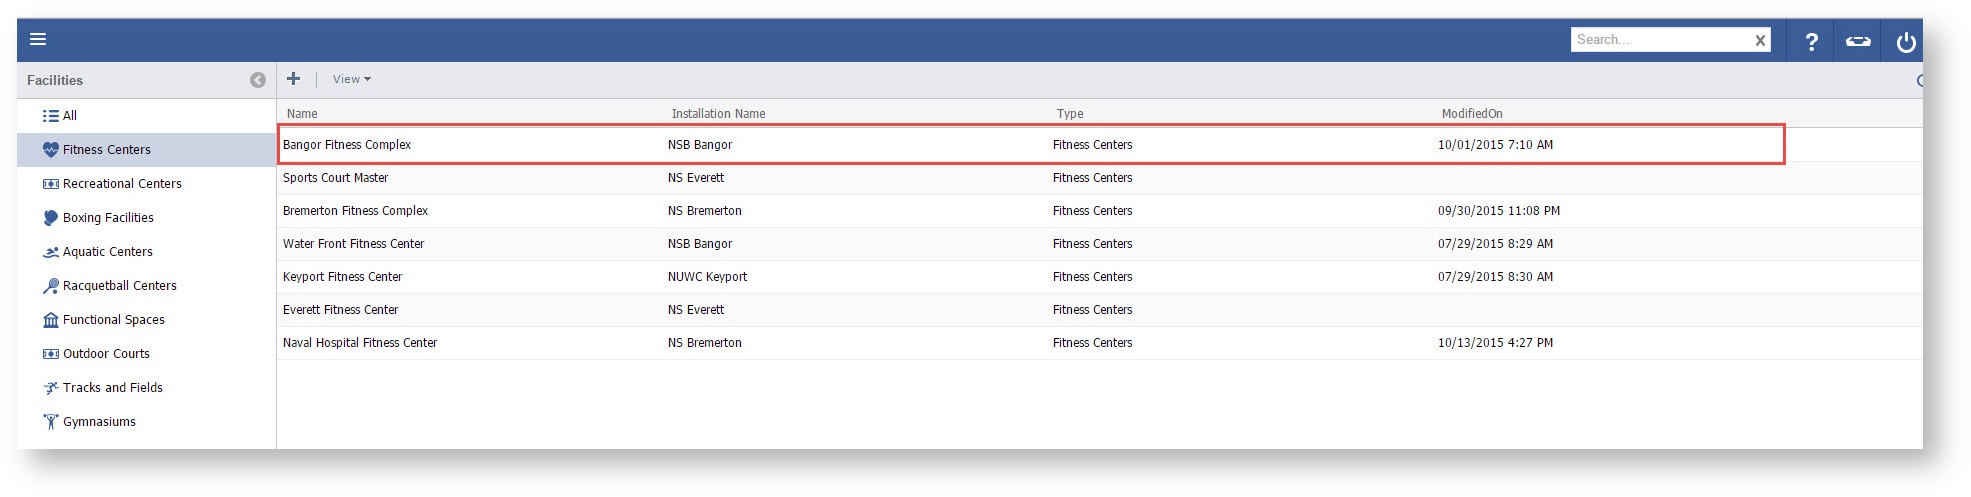Select the Aquatic Centers swimmer icon
Screen dimensions: 1971x497
51,252
